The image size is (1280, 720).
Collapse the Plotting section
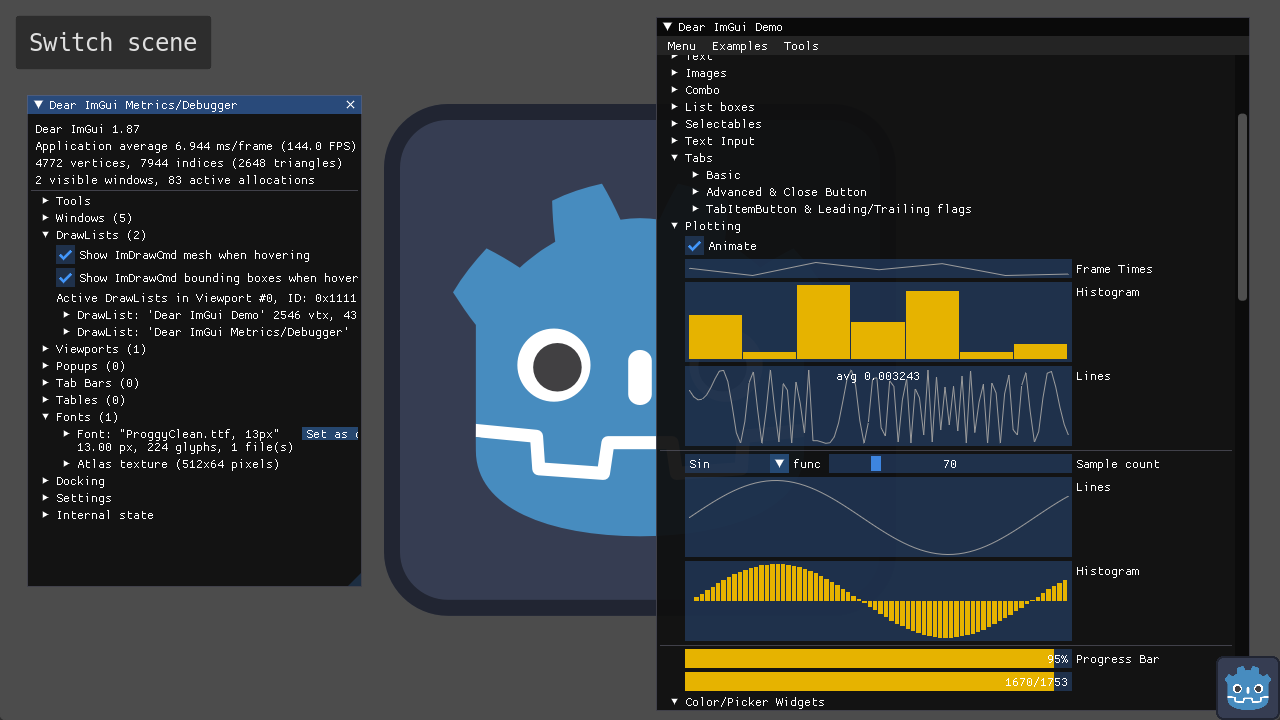pos(675,226)
